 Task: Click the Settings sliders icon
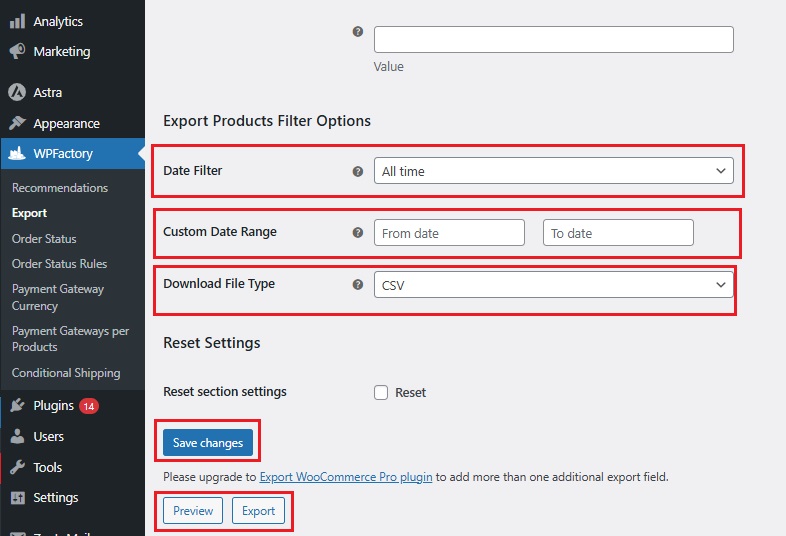pyautogui.click(x=18, y=497)
